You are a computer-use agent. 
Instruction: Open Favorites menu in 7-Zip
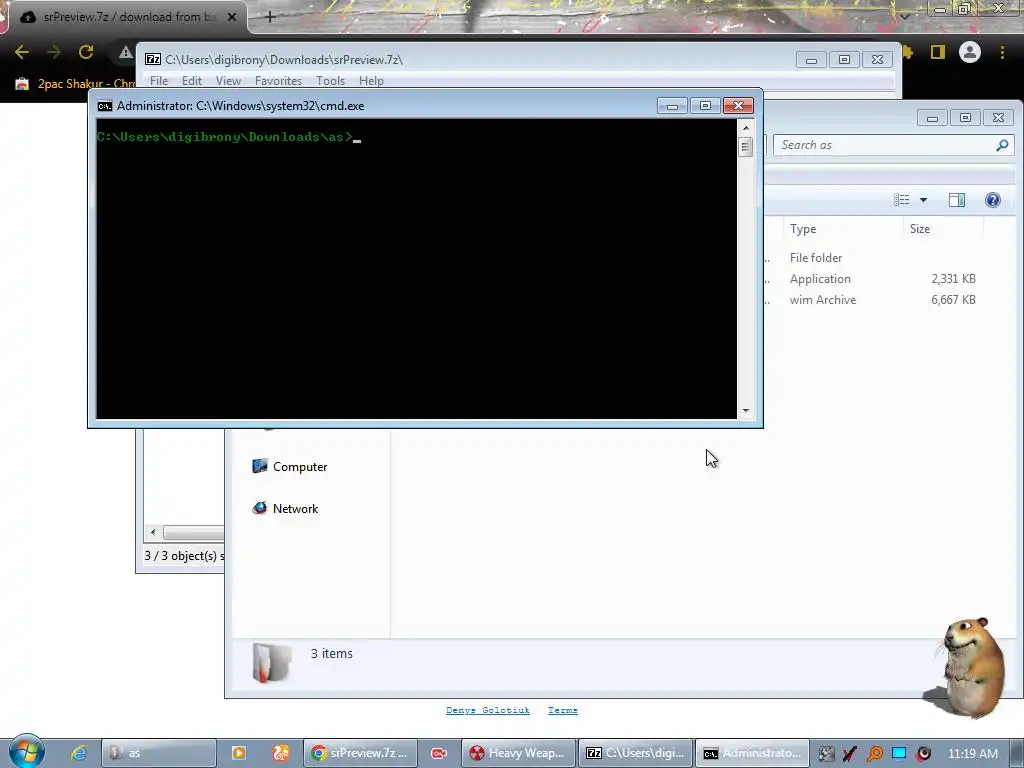click(x=278, y=80)
